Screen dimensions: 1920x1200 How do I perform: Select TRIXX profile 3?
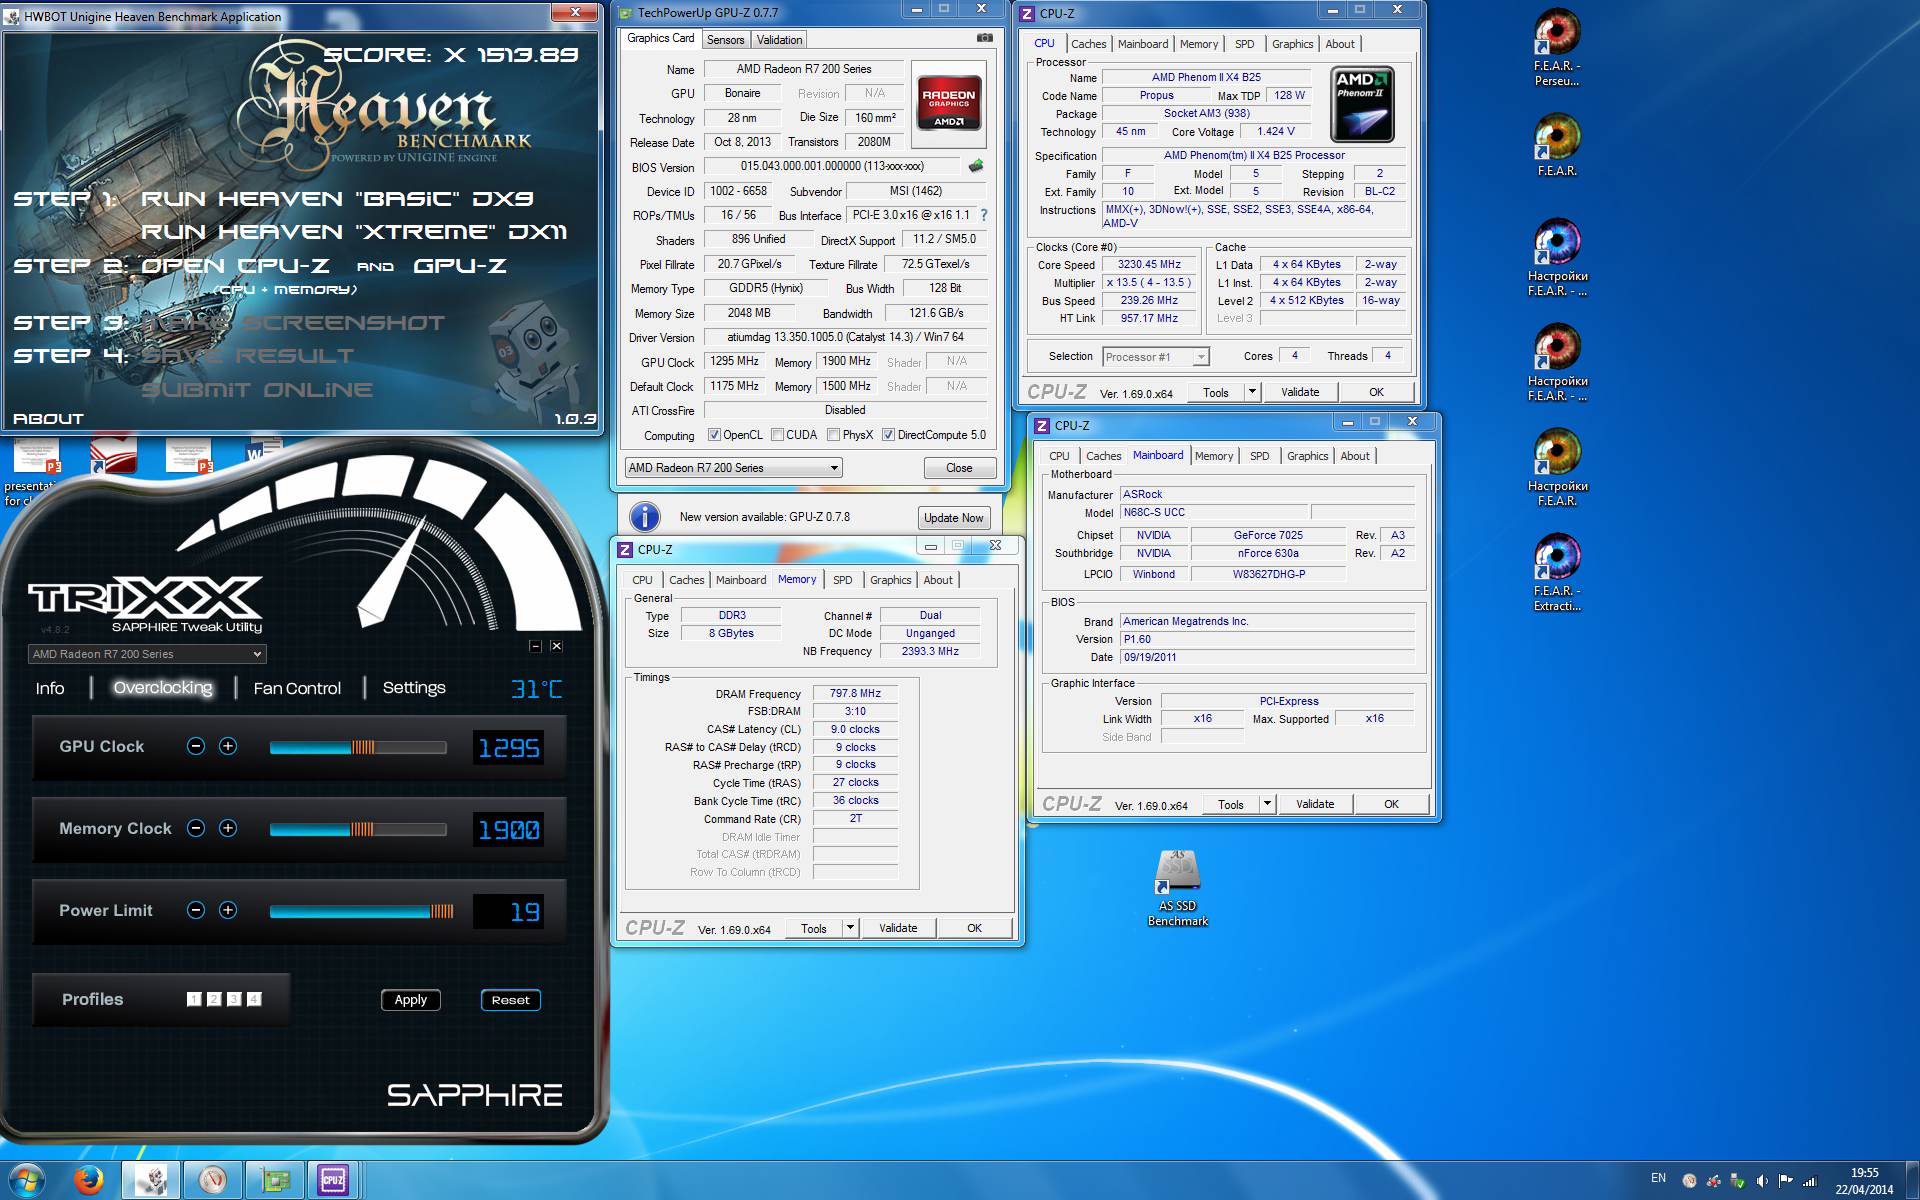(234, 999)
